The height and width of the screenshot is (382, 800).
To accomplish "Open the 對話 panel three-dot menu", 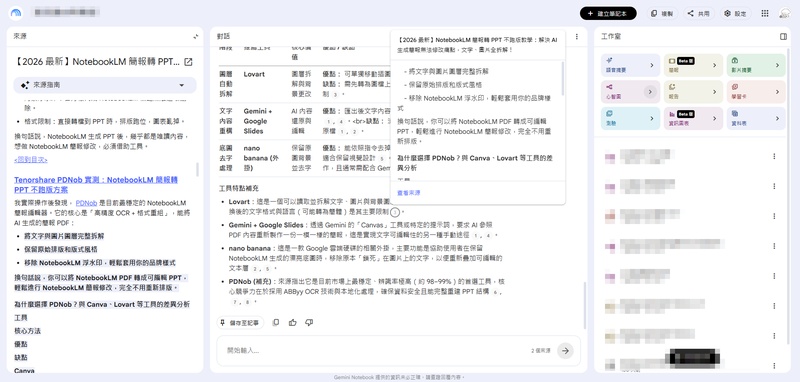I will click(x=577, y=37).
